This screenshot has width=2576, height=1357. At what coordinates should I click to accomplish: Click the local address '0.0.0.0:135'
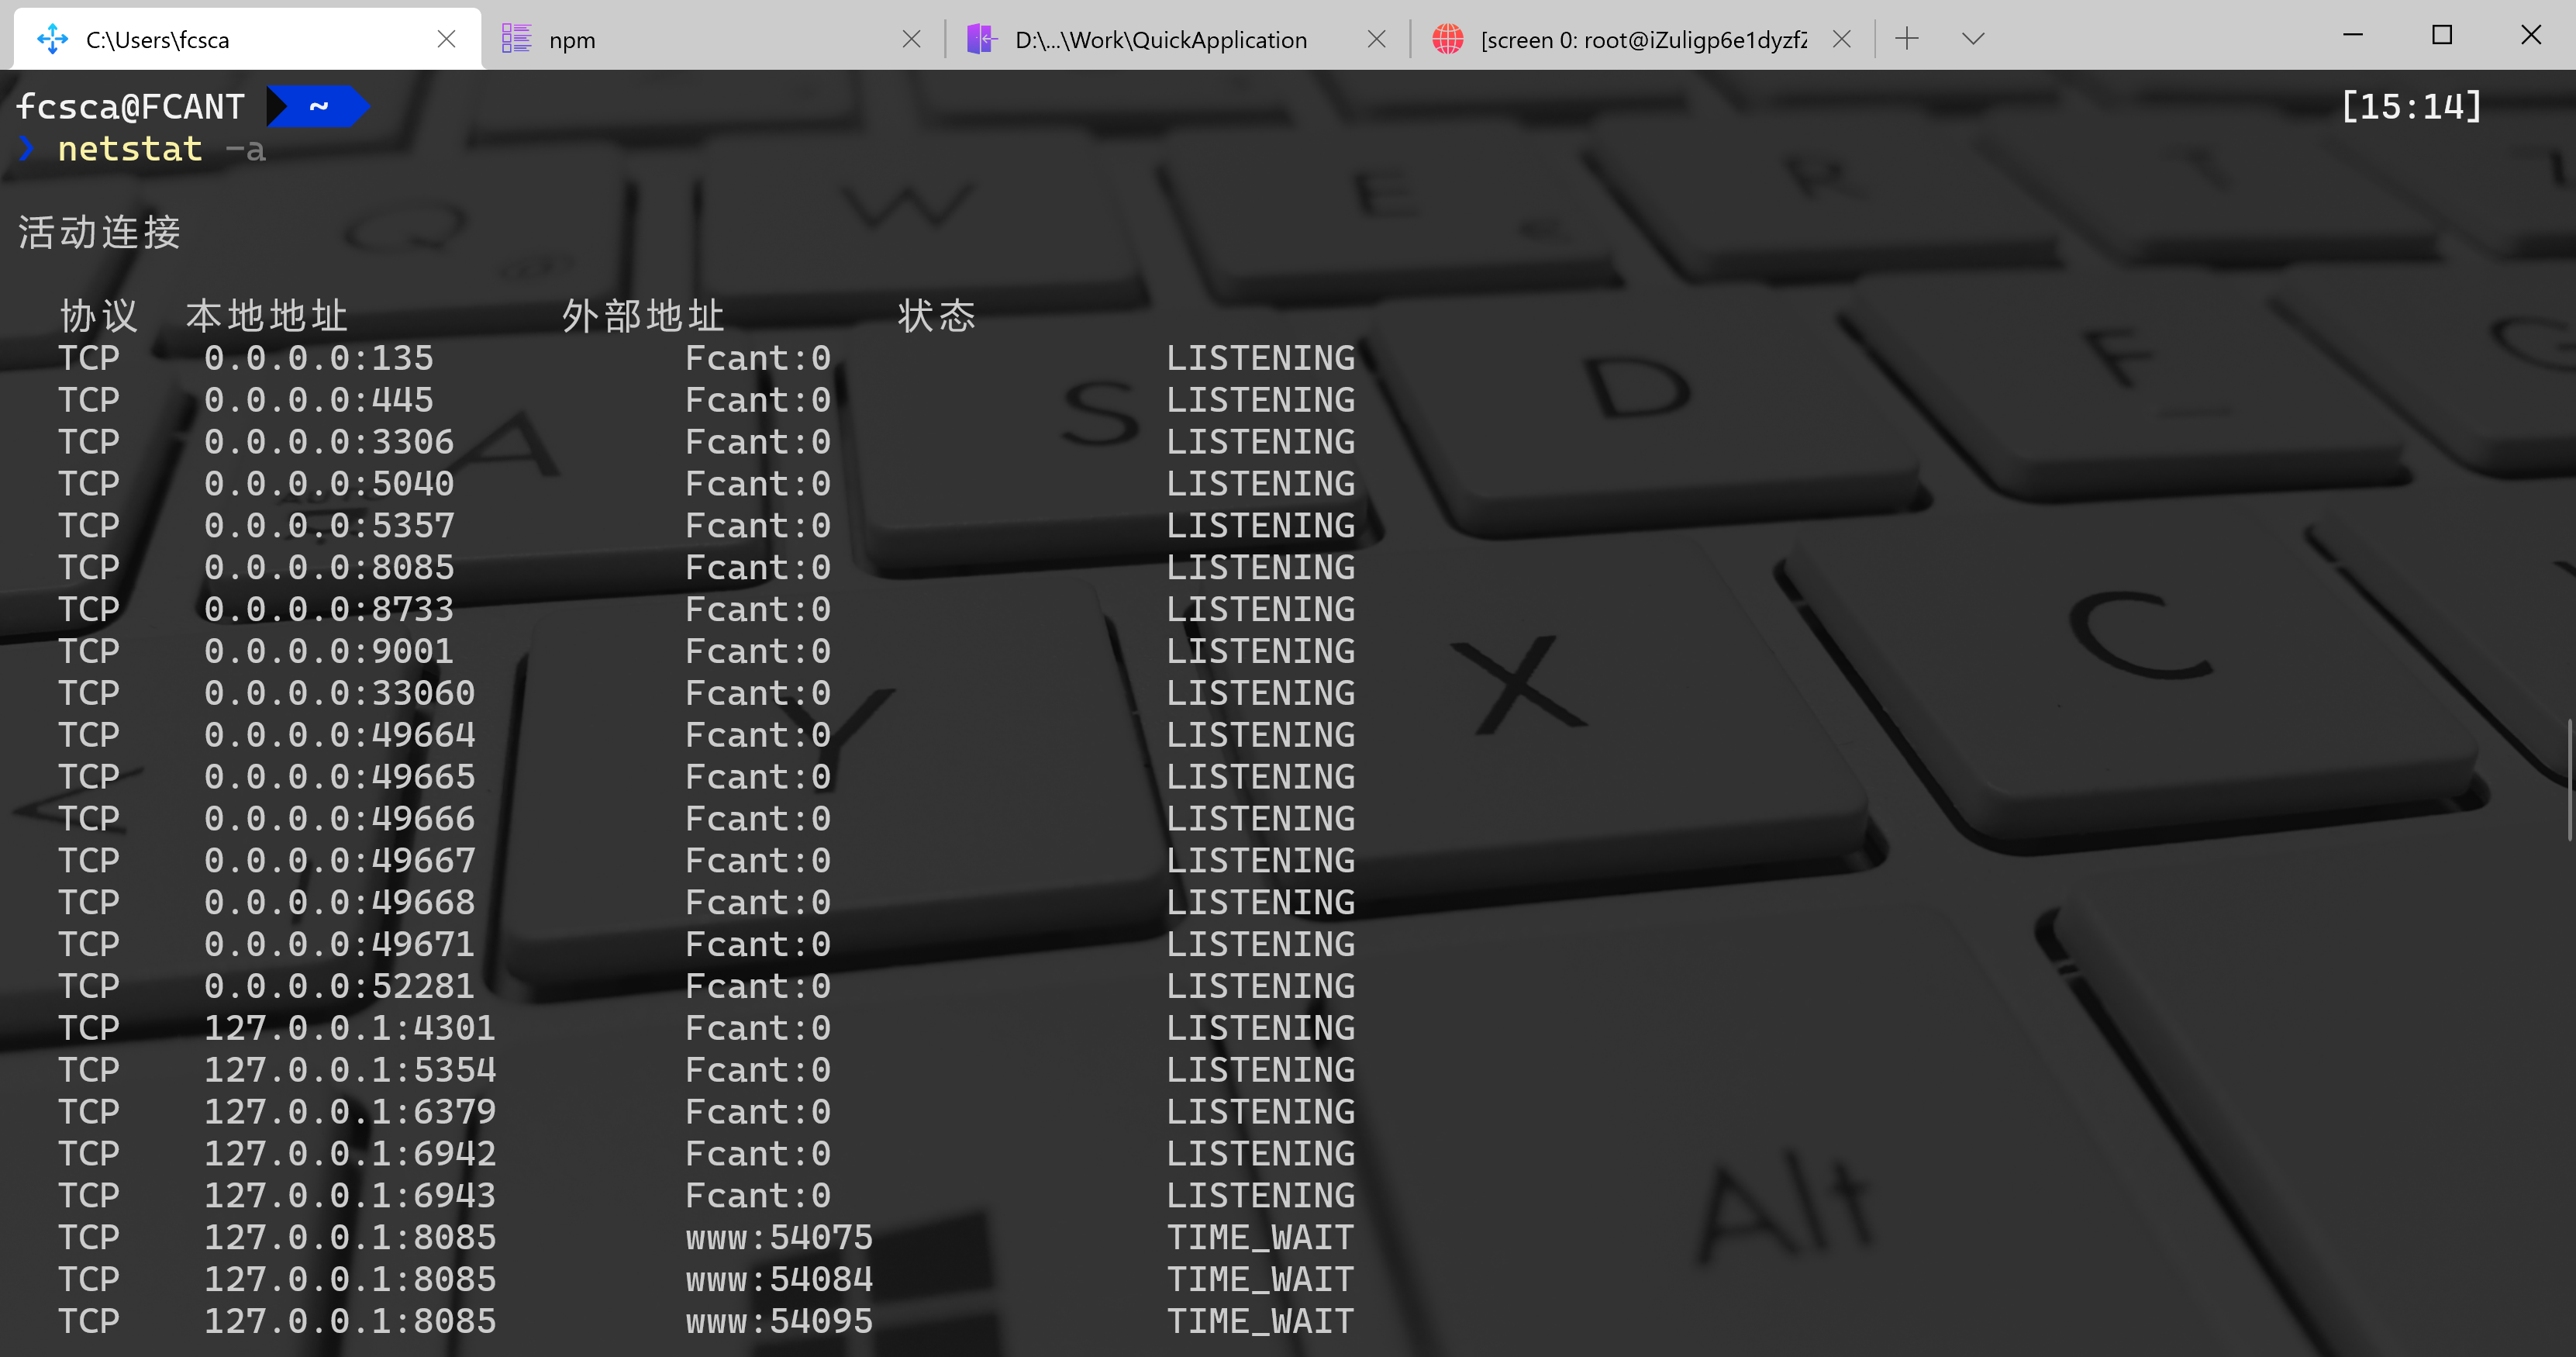point(319,358)
